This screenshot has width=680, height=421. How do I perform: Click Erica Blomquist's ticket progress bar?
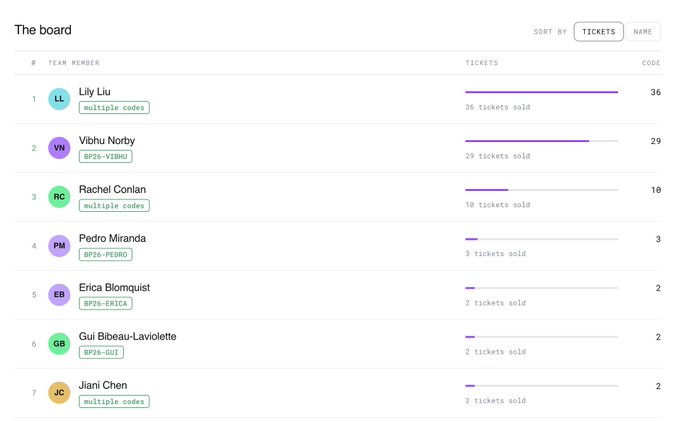[541, 288]
